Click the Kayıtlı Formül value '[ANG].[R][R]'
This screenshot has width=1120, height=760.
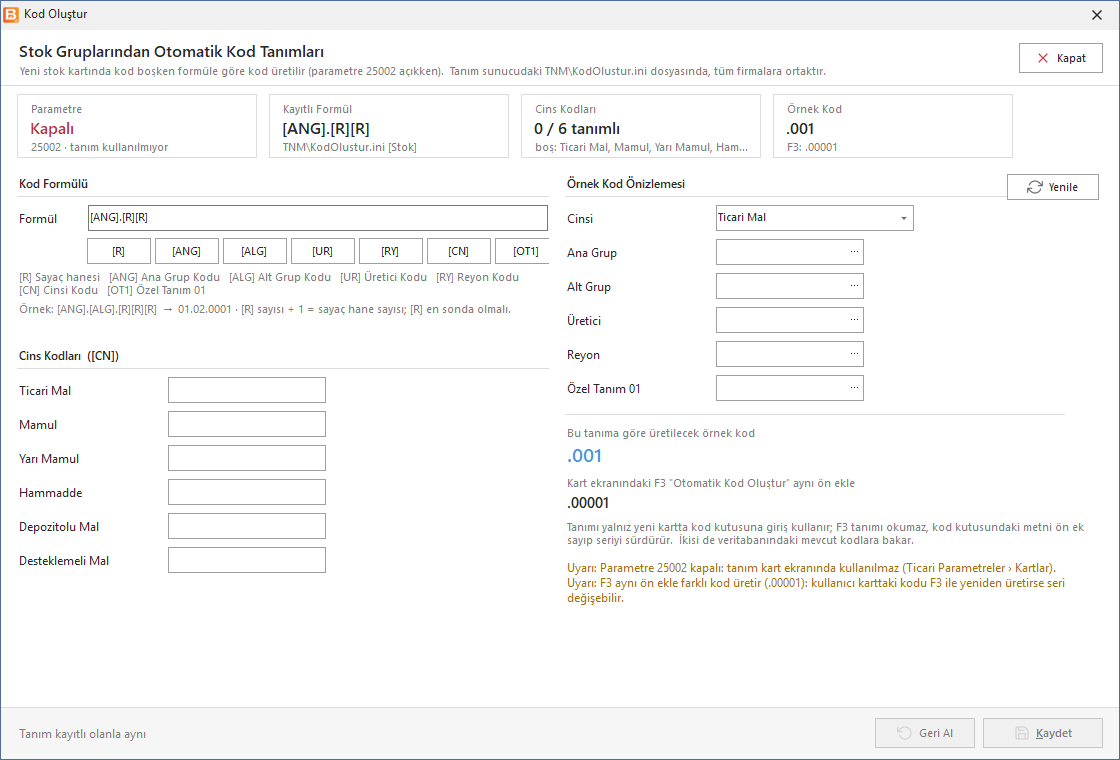click(326, 129)
